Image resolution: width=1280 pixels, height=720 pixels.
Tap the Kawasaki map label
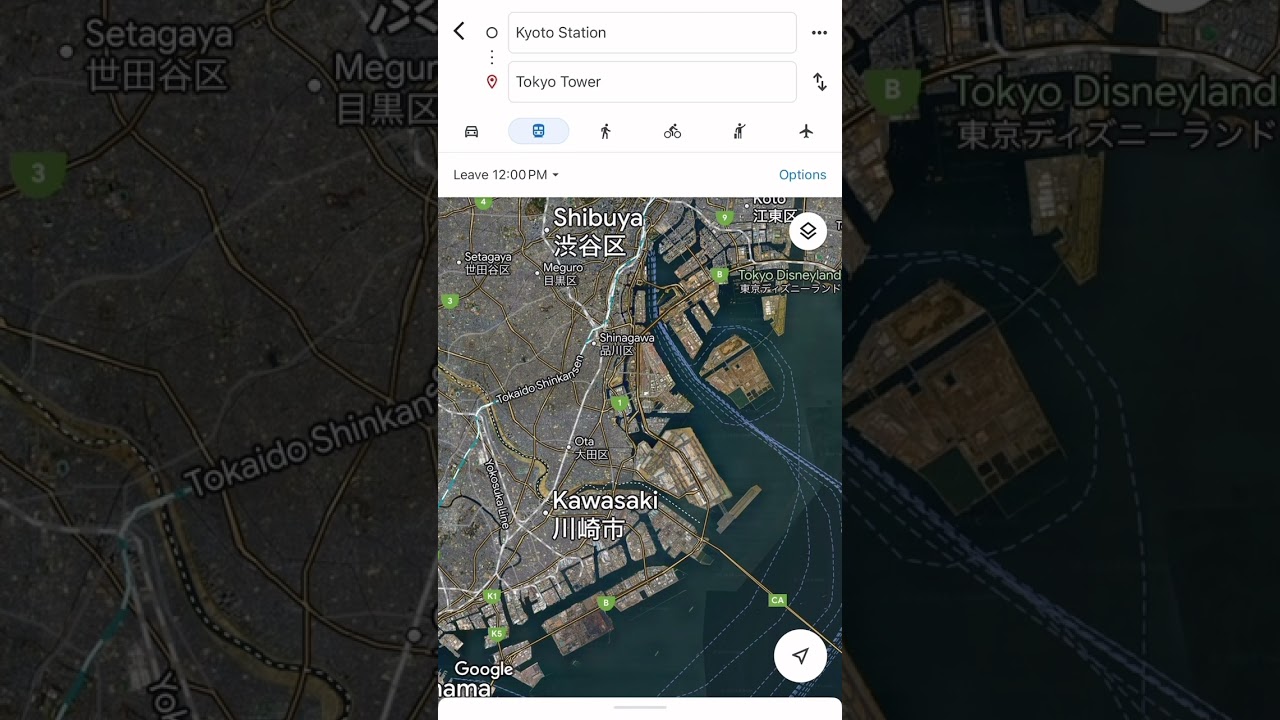[605, 514]
